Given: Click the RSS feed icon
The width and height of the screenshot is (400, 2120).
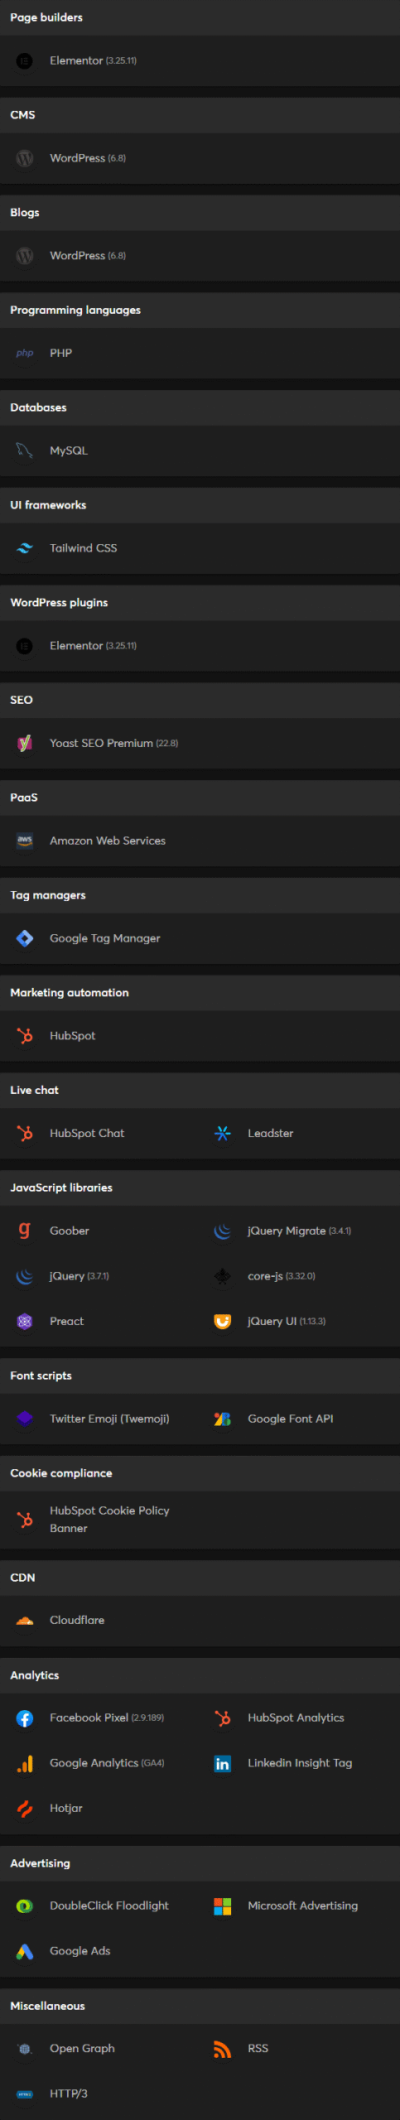Looking at the screenshot, I should [x=223, y=2049].
